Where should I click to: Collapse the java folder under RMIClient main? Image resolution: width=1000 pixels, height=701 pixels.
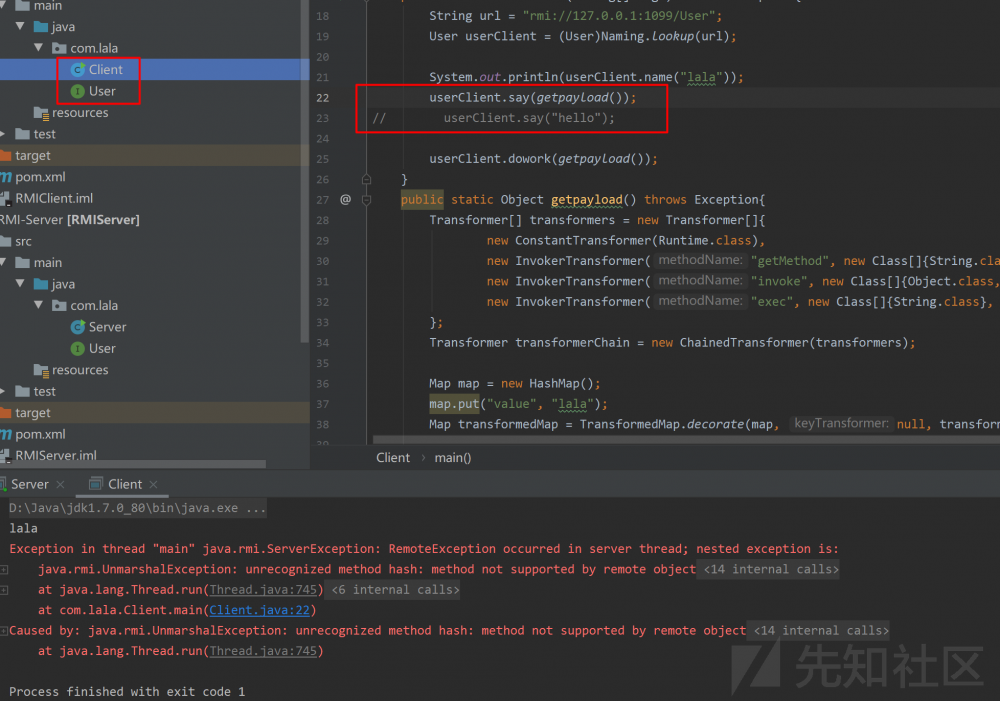[x=20, y=26]
